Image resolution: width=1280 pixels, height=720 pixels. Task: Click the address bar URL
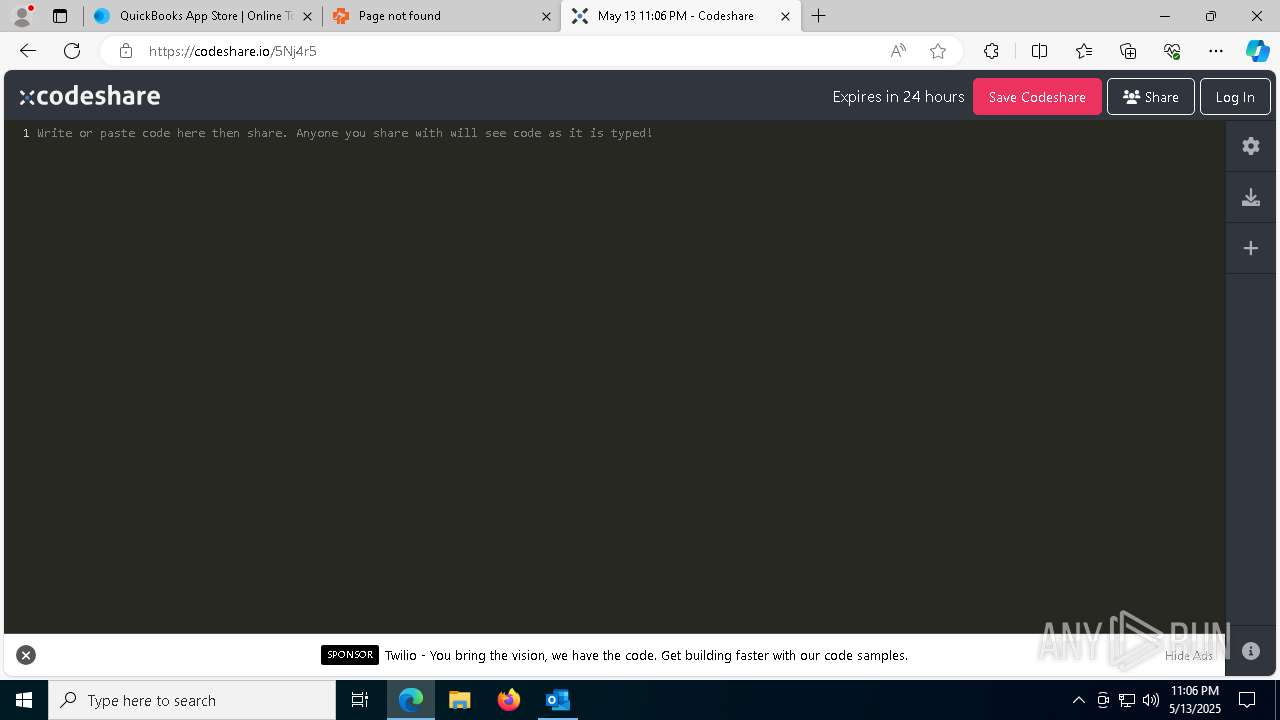point(233,51)
